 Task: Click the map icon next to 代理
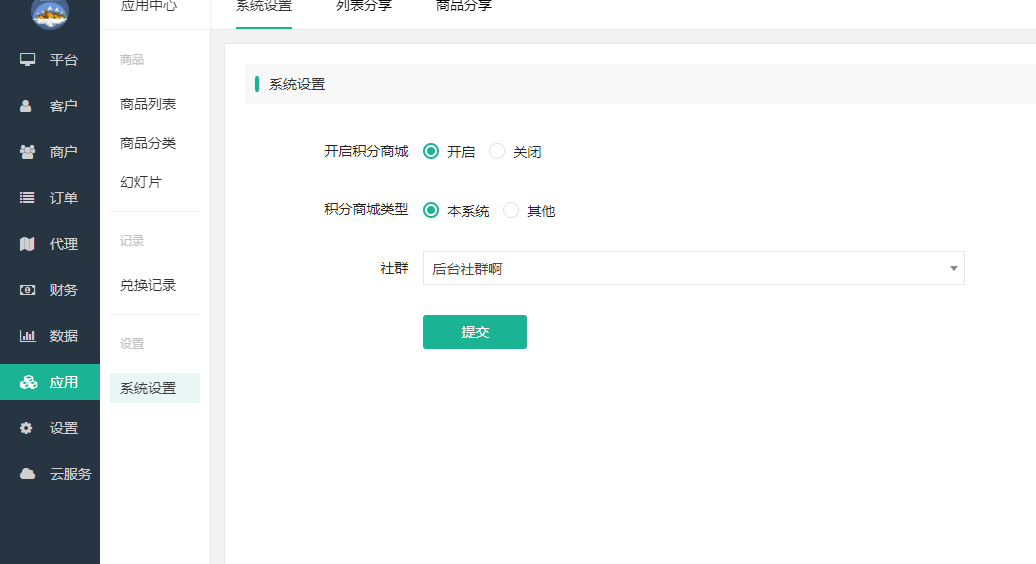click(x=27, y=244)
